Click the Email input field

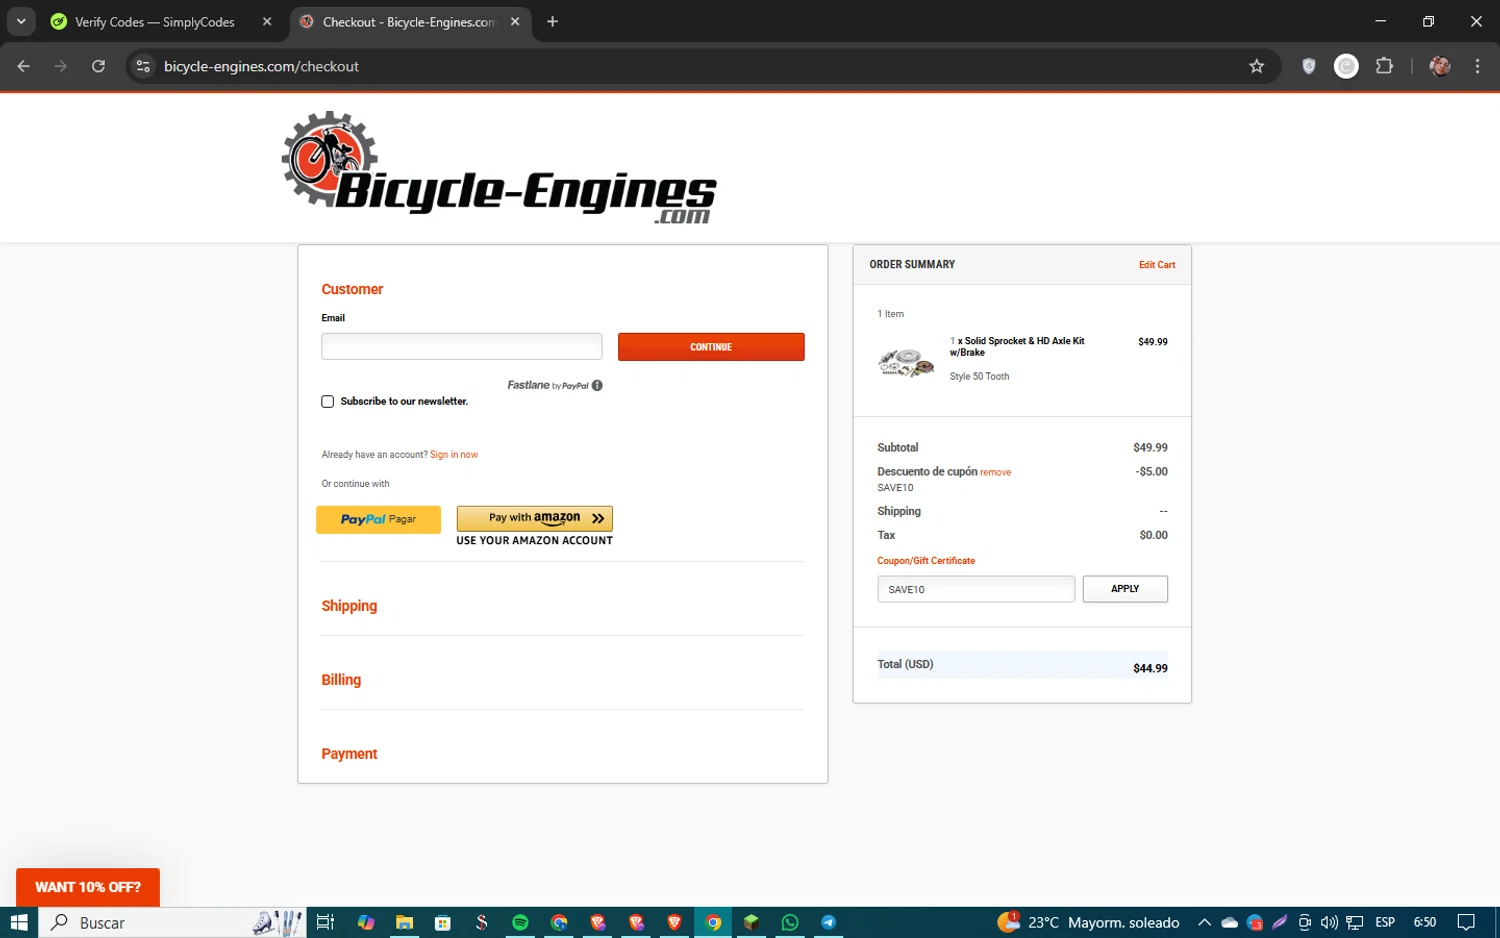pyautogui.click(x=461, y=346)
